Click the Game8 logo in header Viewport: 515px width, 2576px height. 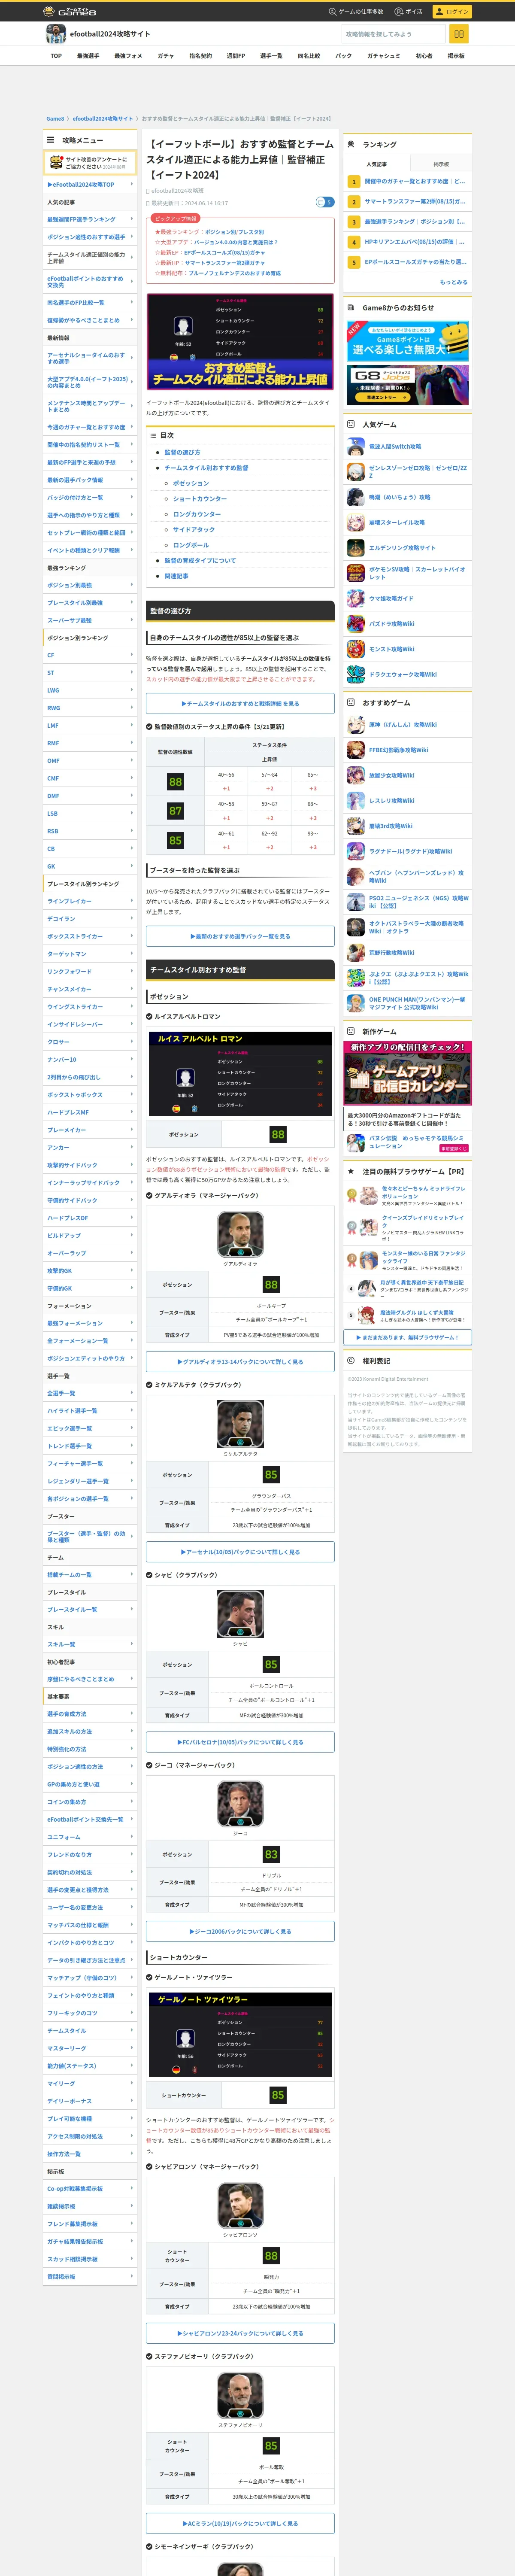[70, 11]
